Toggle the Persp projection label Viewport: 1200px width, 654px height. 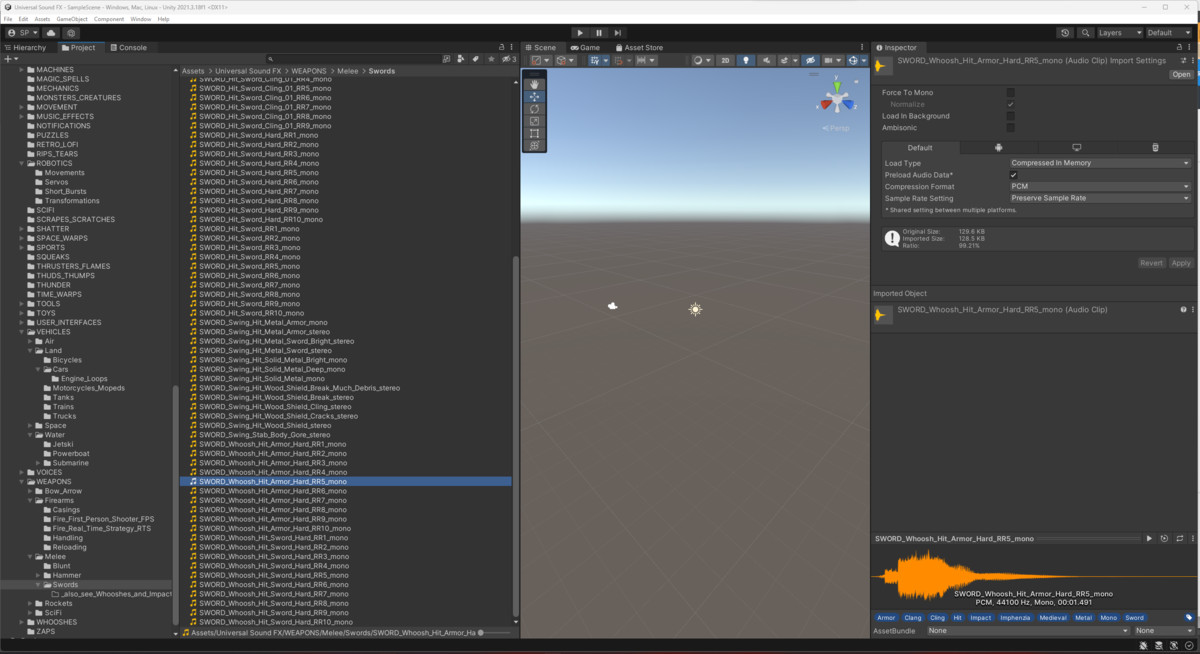[838, 128]
